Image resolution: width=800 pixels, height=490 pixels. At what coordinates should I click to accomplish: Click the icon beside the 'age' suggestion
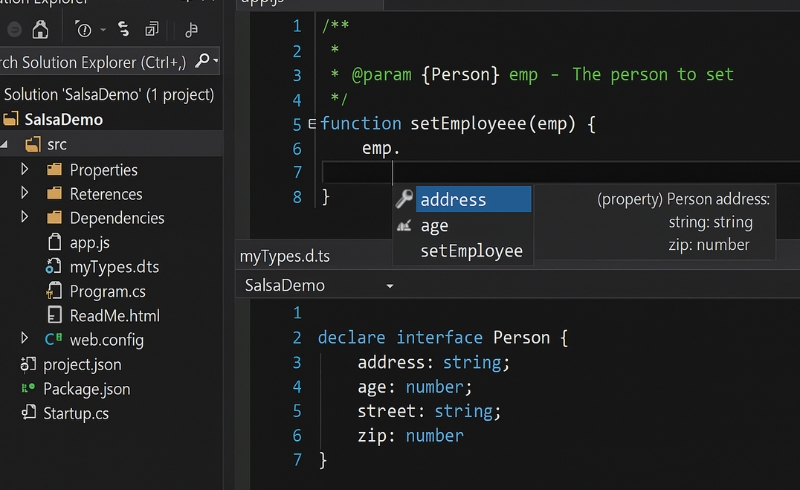404,225
